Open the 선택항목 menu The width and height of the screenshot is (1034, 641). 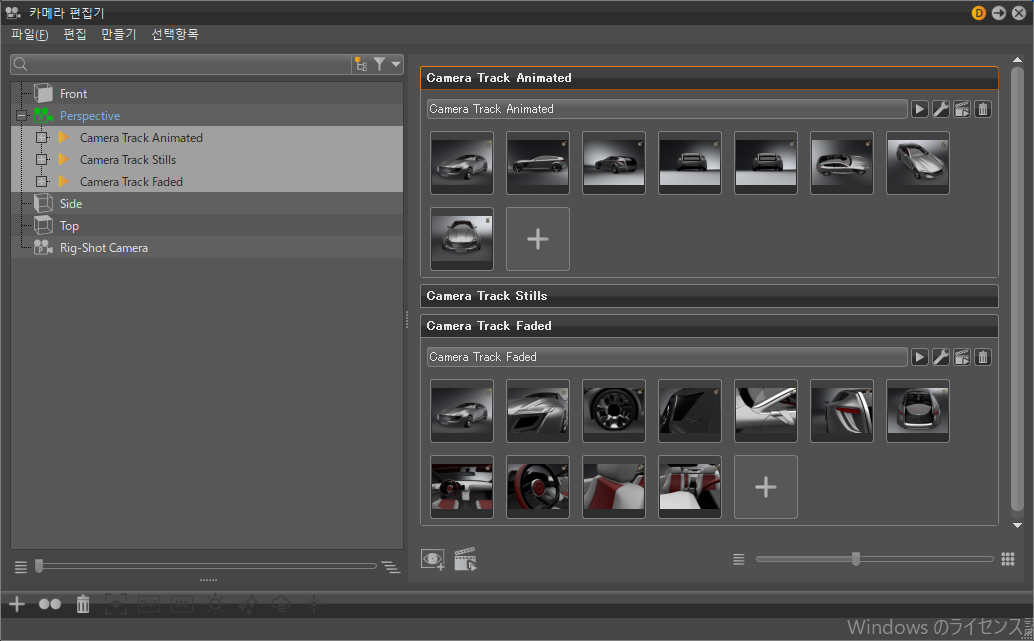pos(175,34)
